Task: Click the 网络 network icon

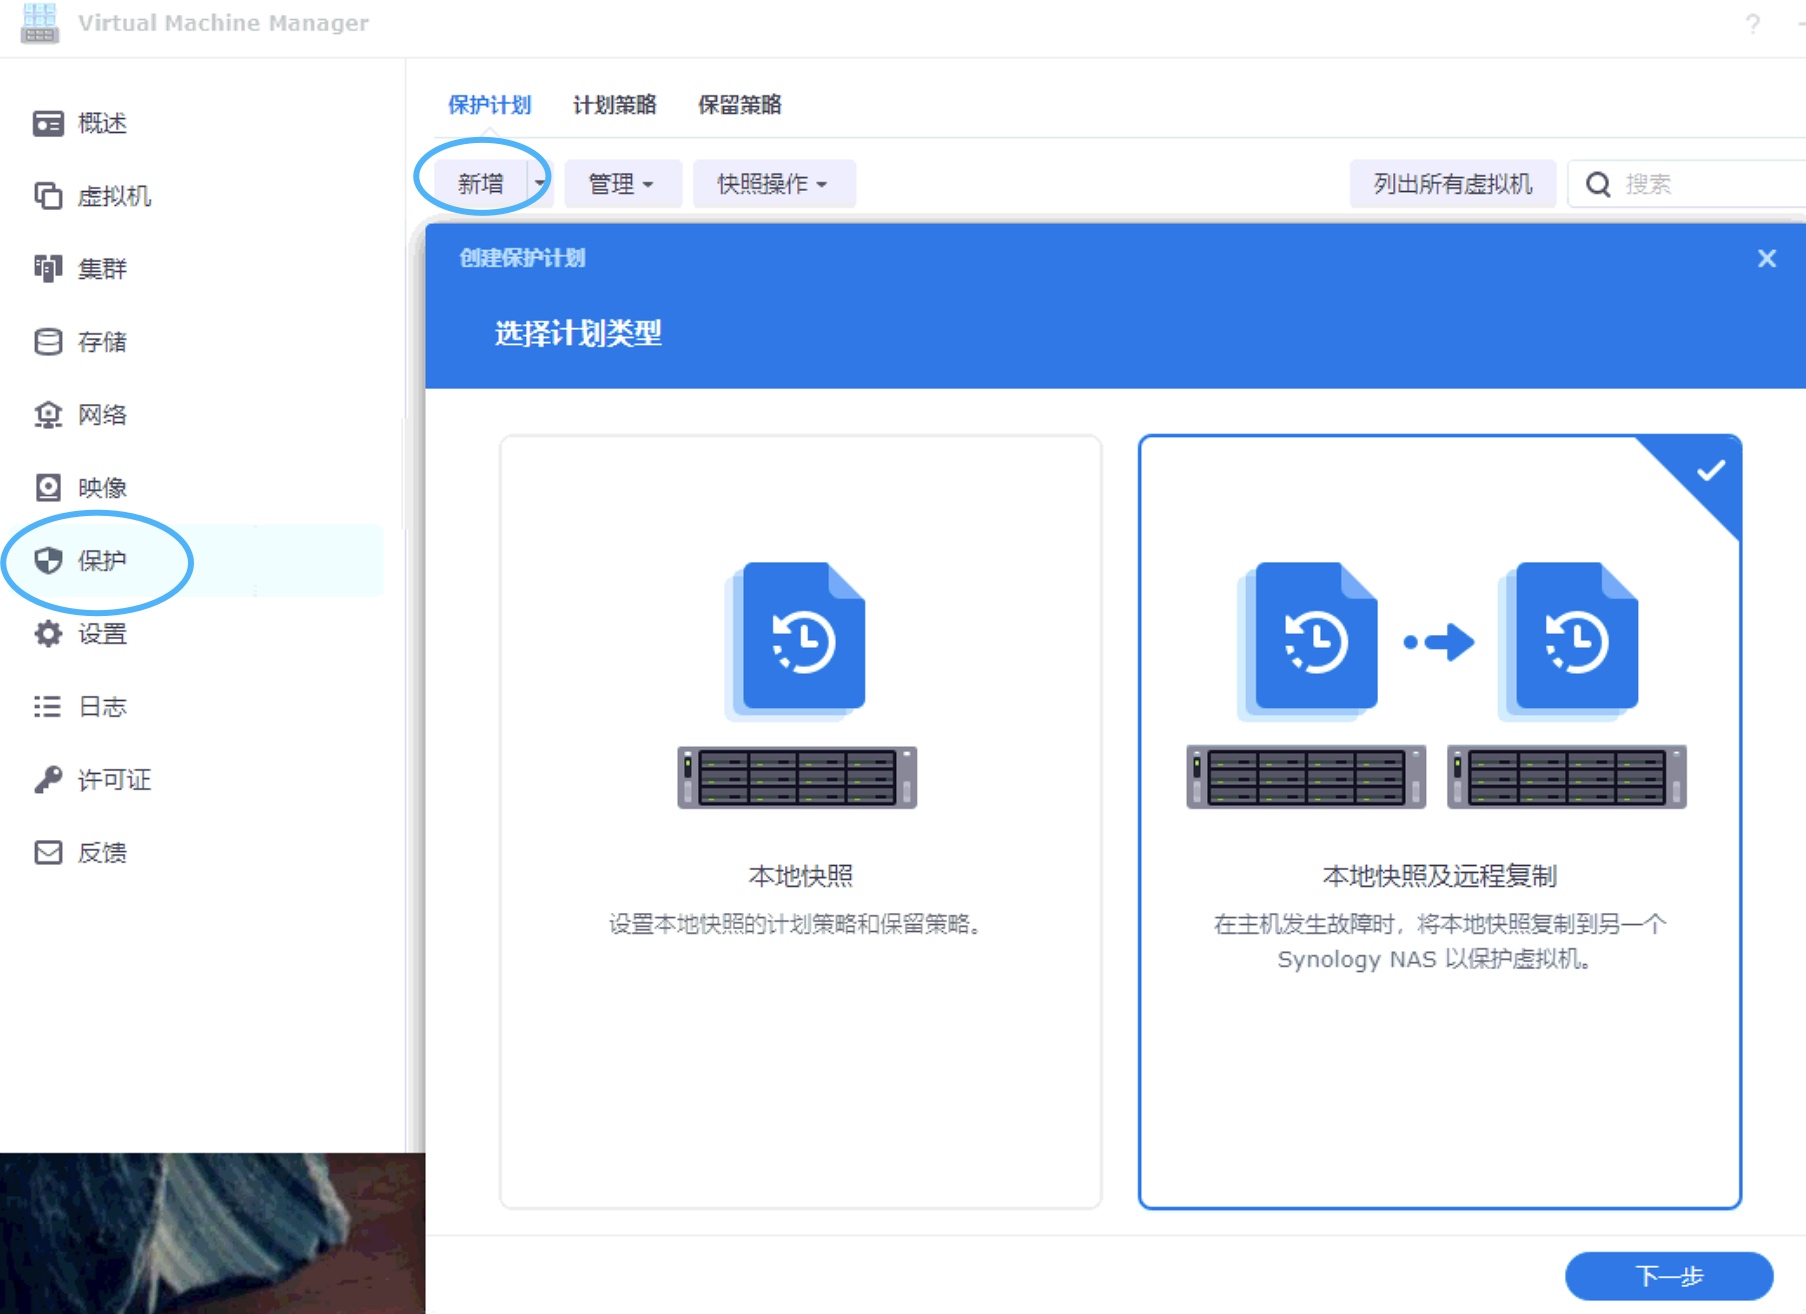Action: (x=48, y=415)
